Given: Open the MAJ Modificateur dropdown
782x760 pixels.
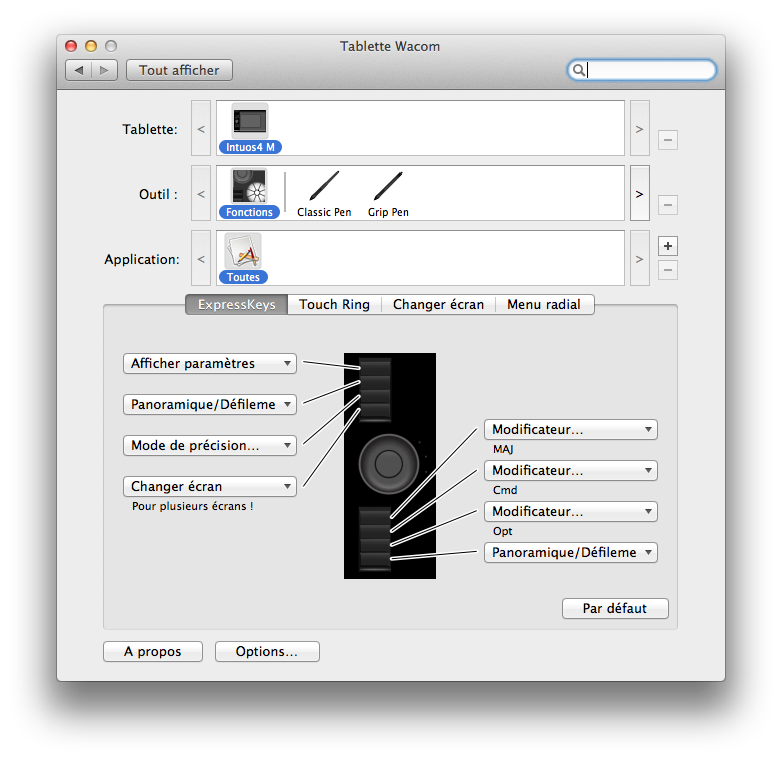Looking at the screenshot, I should point(570,429).
